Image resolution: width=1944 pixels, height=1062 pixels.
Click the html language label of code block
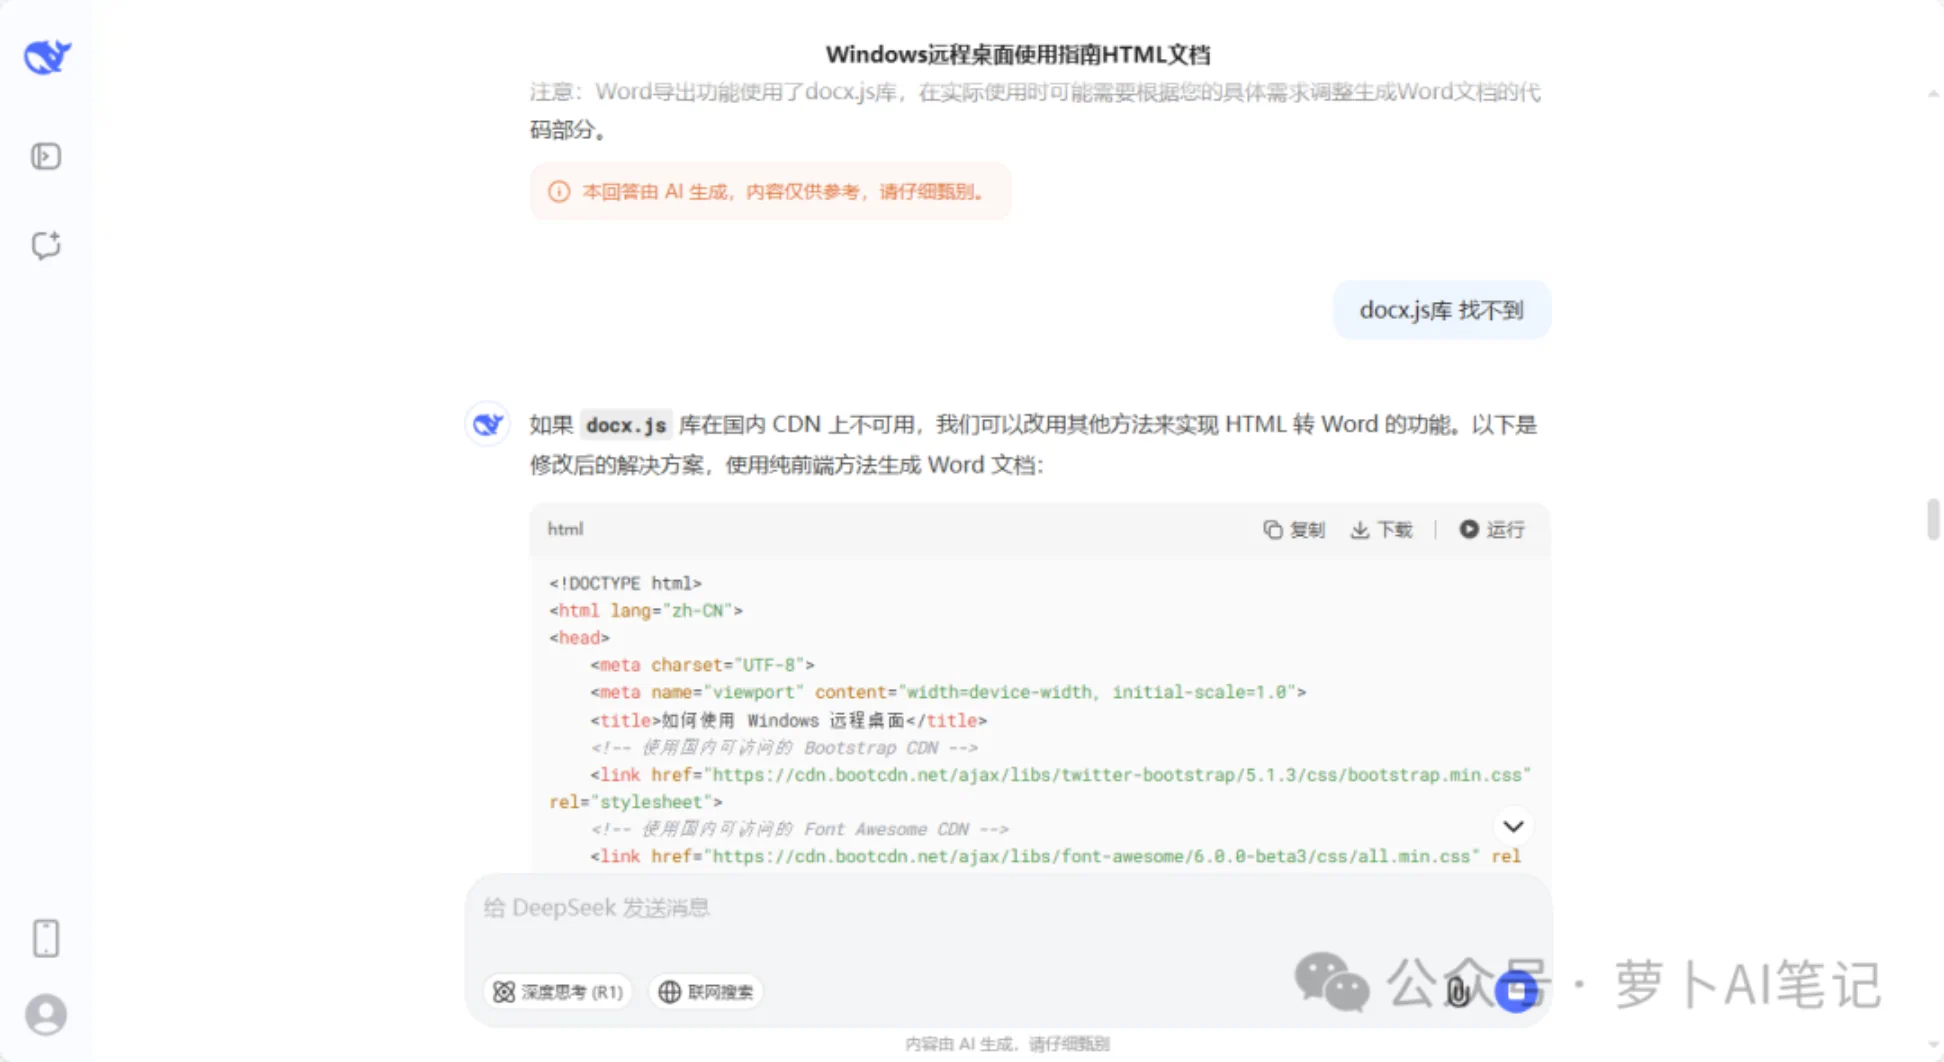coord(565,529)
